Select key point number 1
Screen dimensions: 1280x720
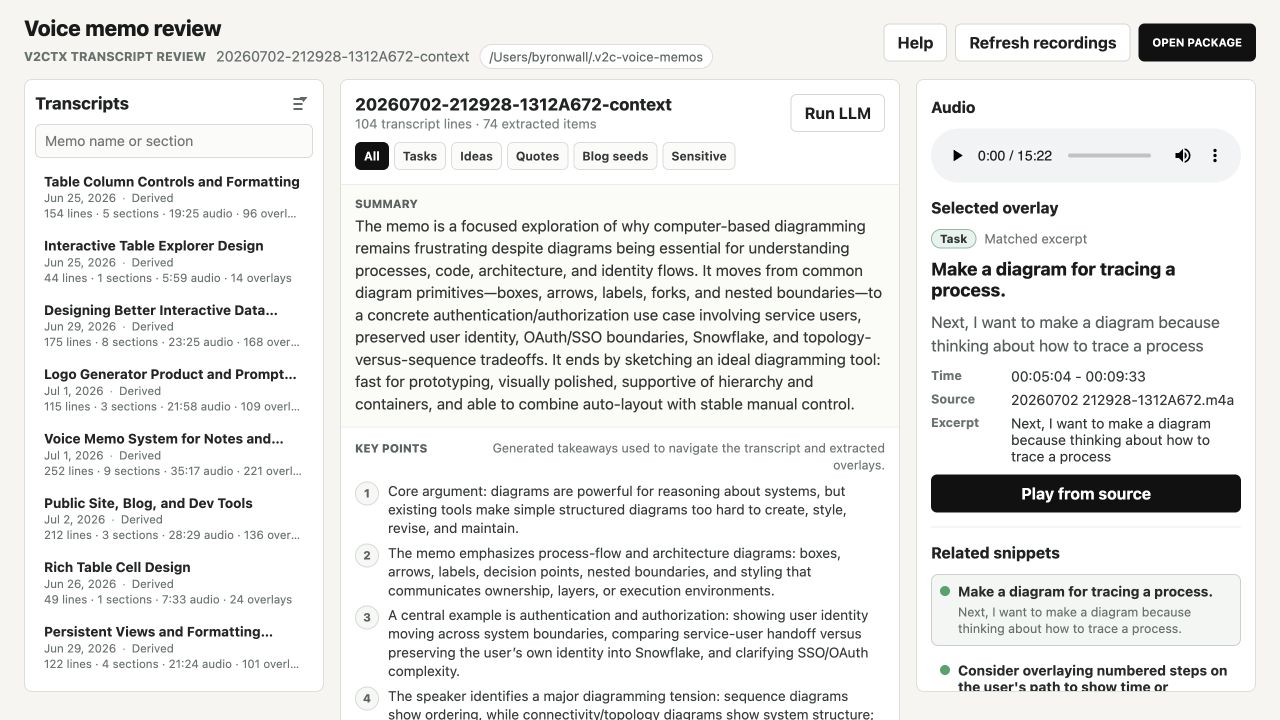point(618,510)
